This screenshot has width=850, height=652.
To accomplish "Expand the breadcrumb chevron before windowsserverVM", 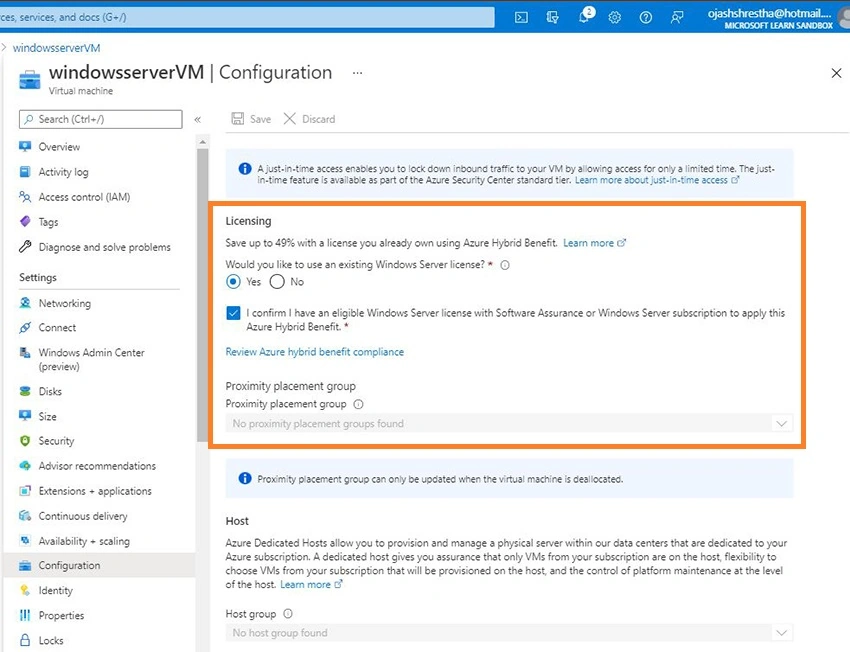I will point(4,48).
